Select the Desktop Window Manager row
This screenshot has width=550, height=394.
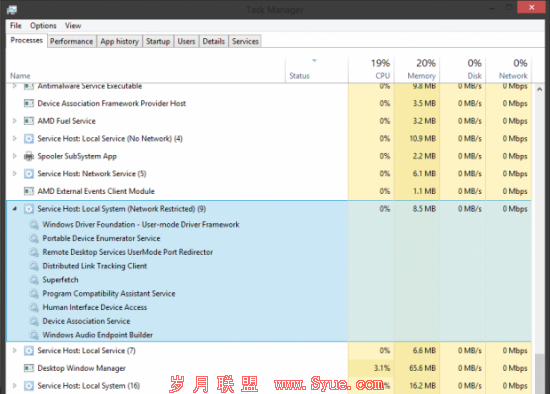(269, 368)
